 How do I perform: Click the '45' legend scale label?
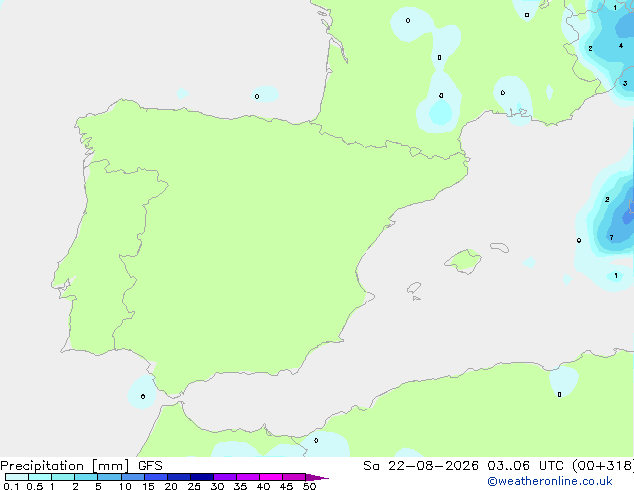coord(286,486)
